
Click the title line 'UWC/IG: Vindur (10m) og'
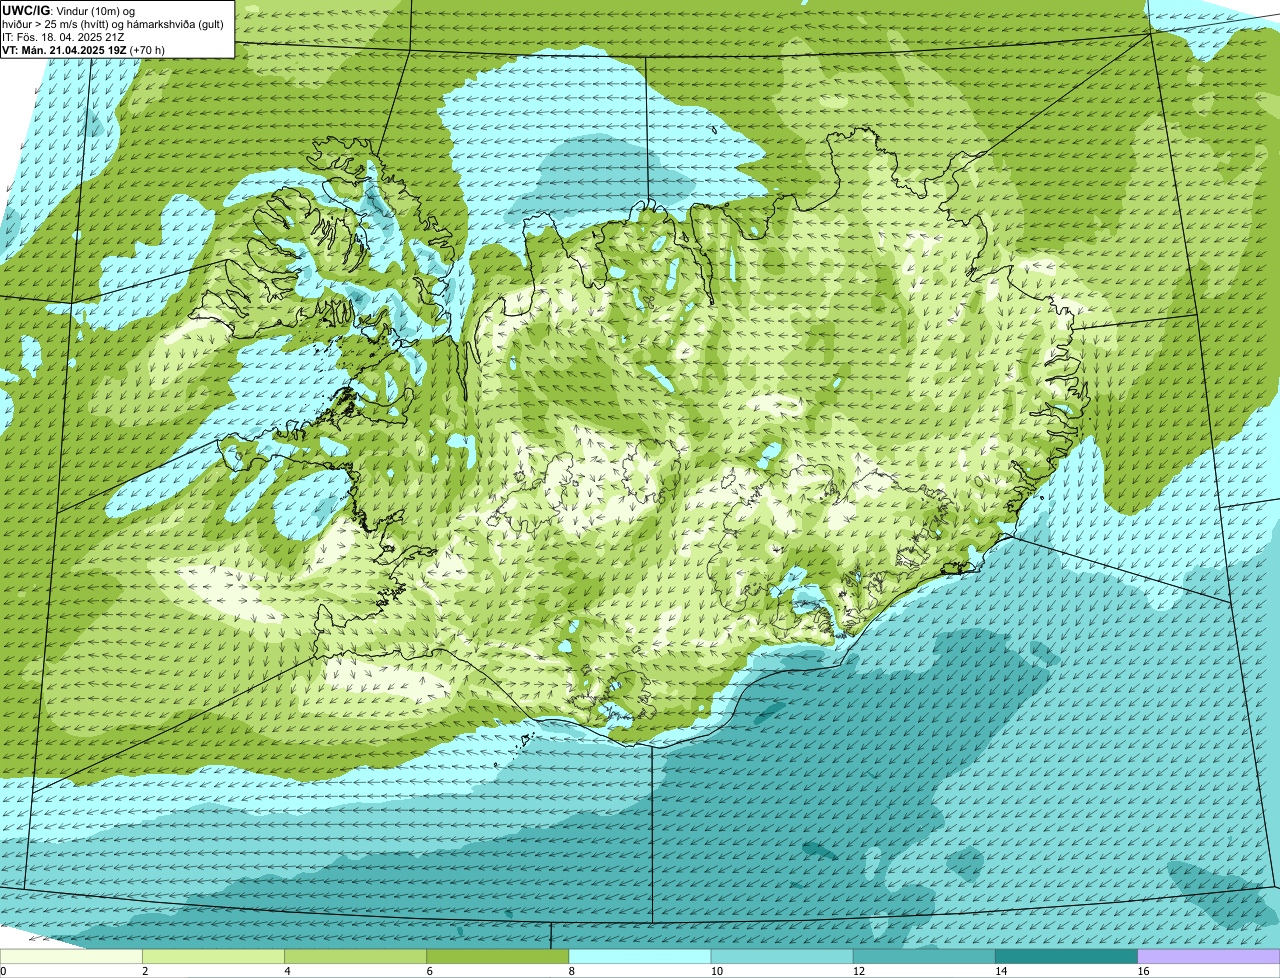69,11
